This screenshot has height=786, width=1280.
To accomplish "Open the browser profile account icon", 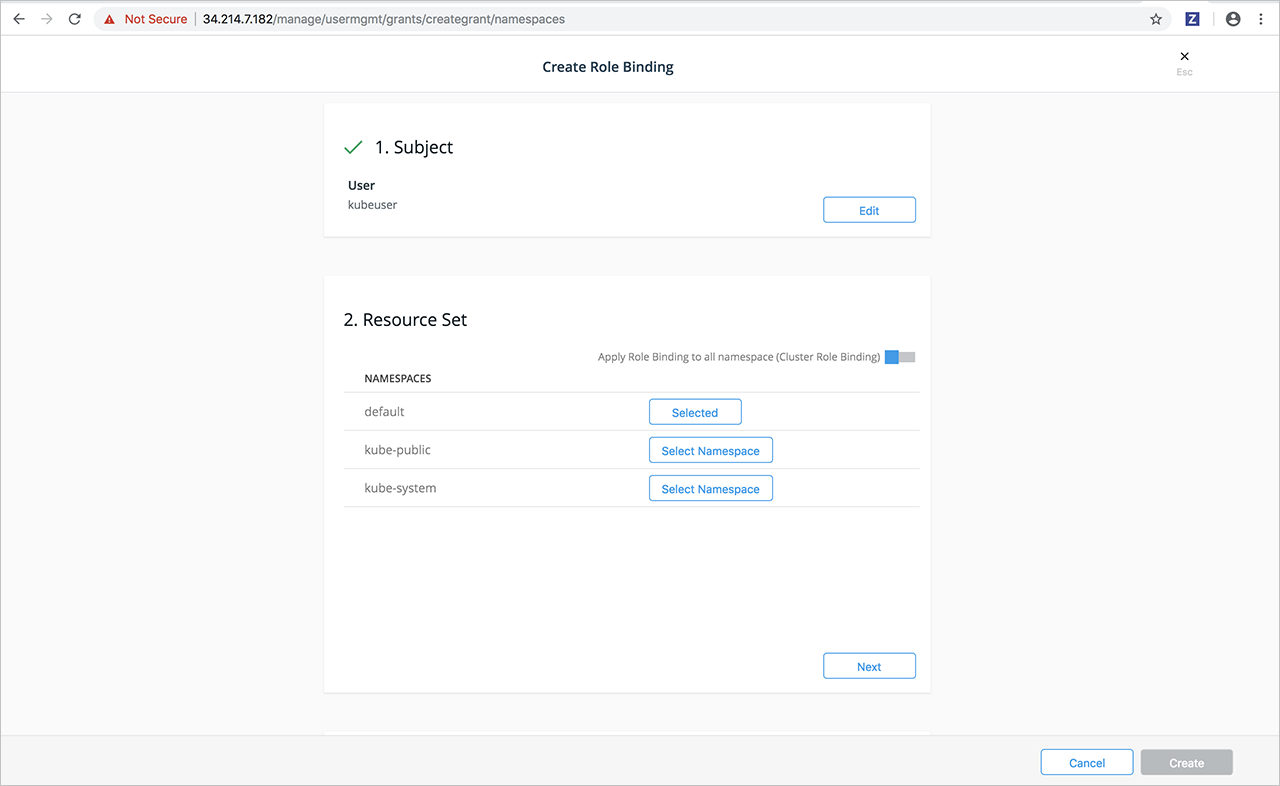I will click(1233, 19).
